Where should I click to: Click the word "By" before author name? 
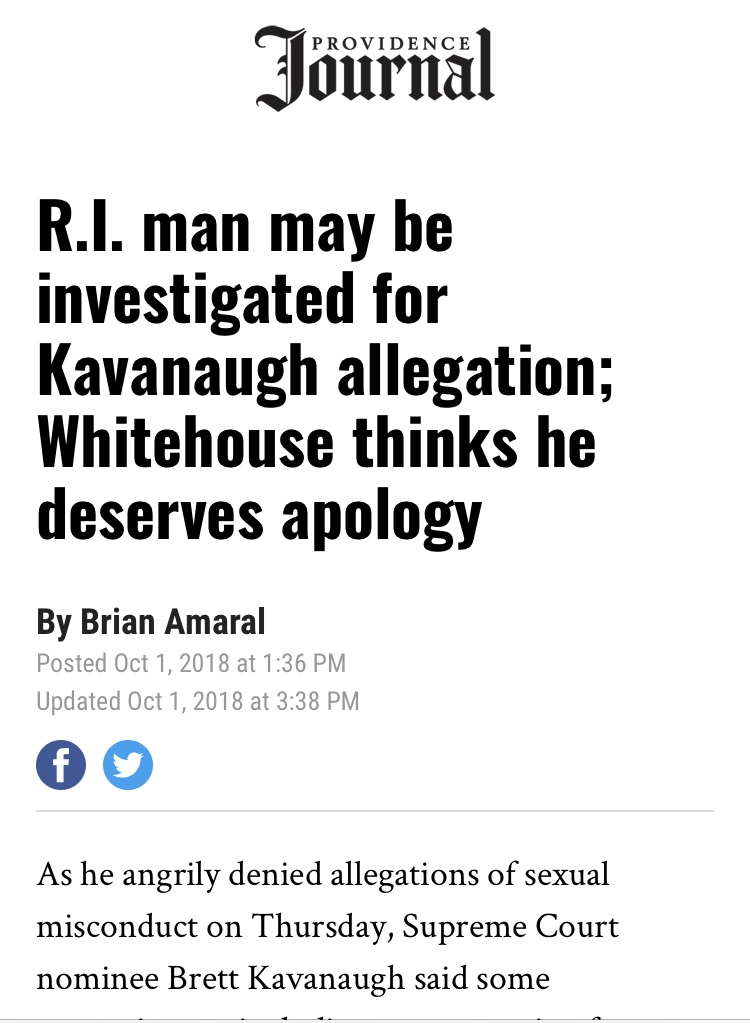click(54, 622)
